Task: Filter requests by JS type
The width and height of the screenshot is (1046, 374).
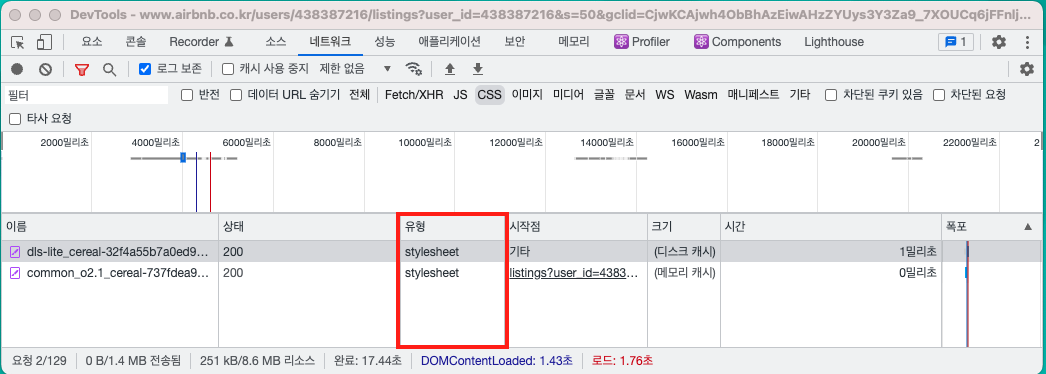Action: coord(460,95)
